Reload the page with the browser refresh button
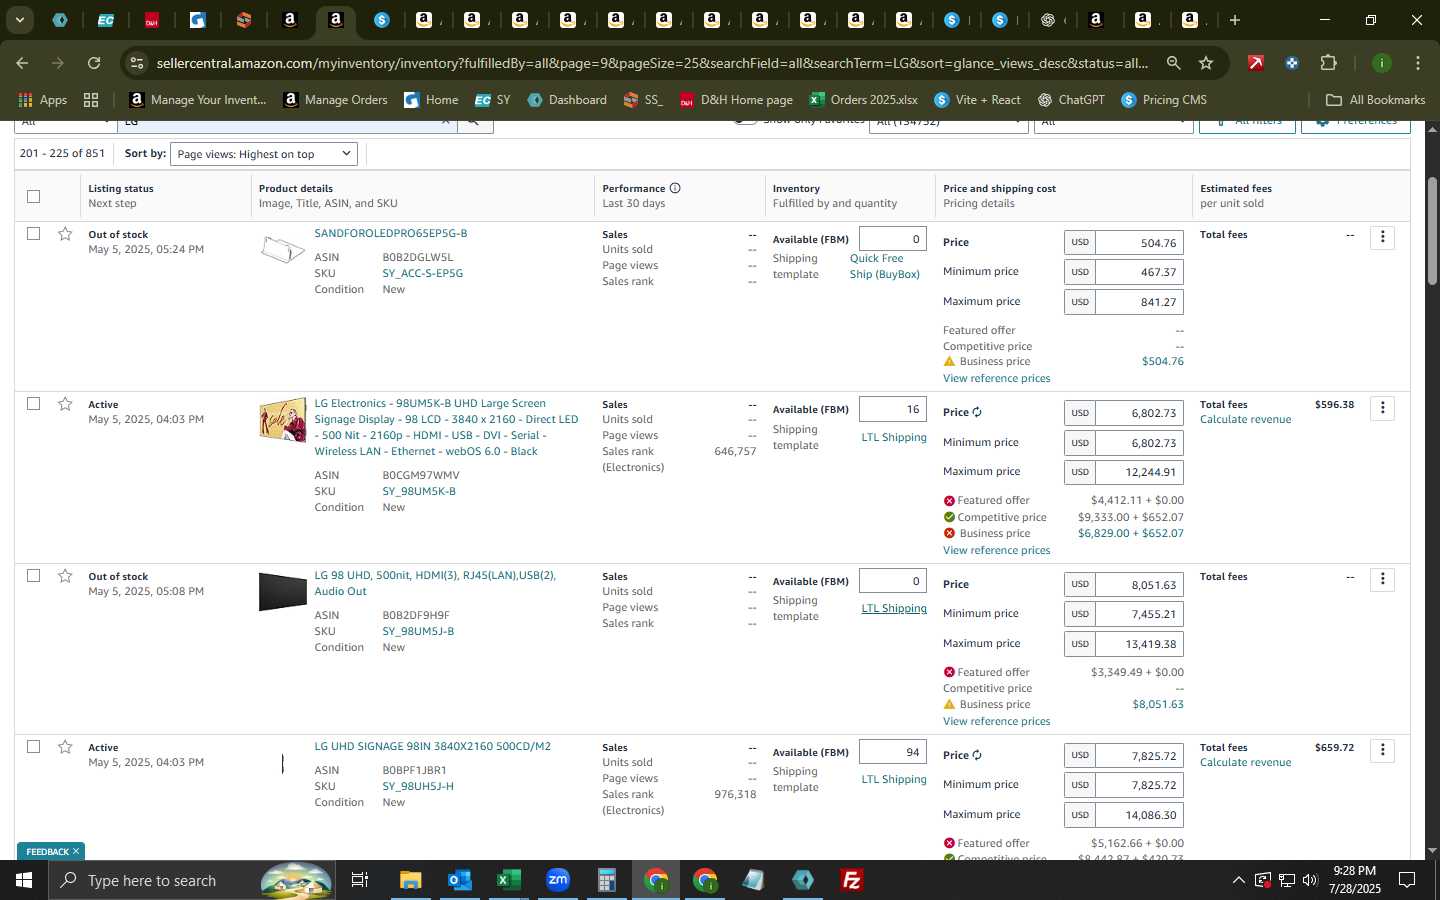 coord(93,63)
